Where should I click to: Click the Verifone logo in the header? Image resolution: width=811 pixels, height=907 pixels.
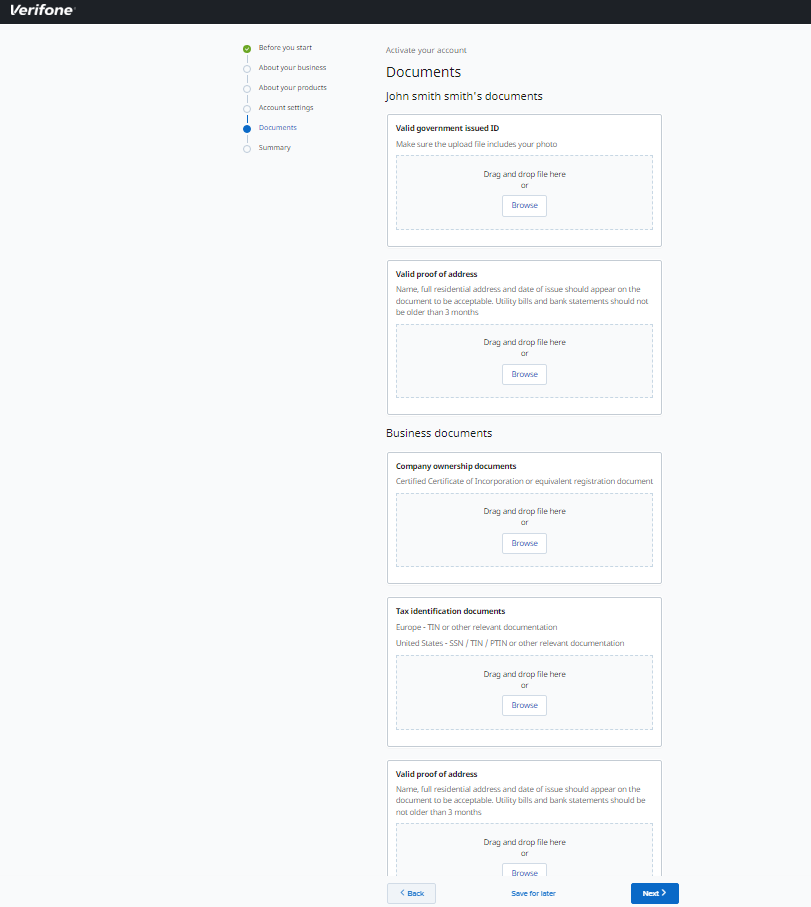pos(40,11)
